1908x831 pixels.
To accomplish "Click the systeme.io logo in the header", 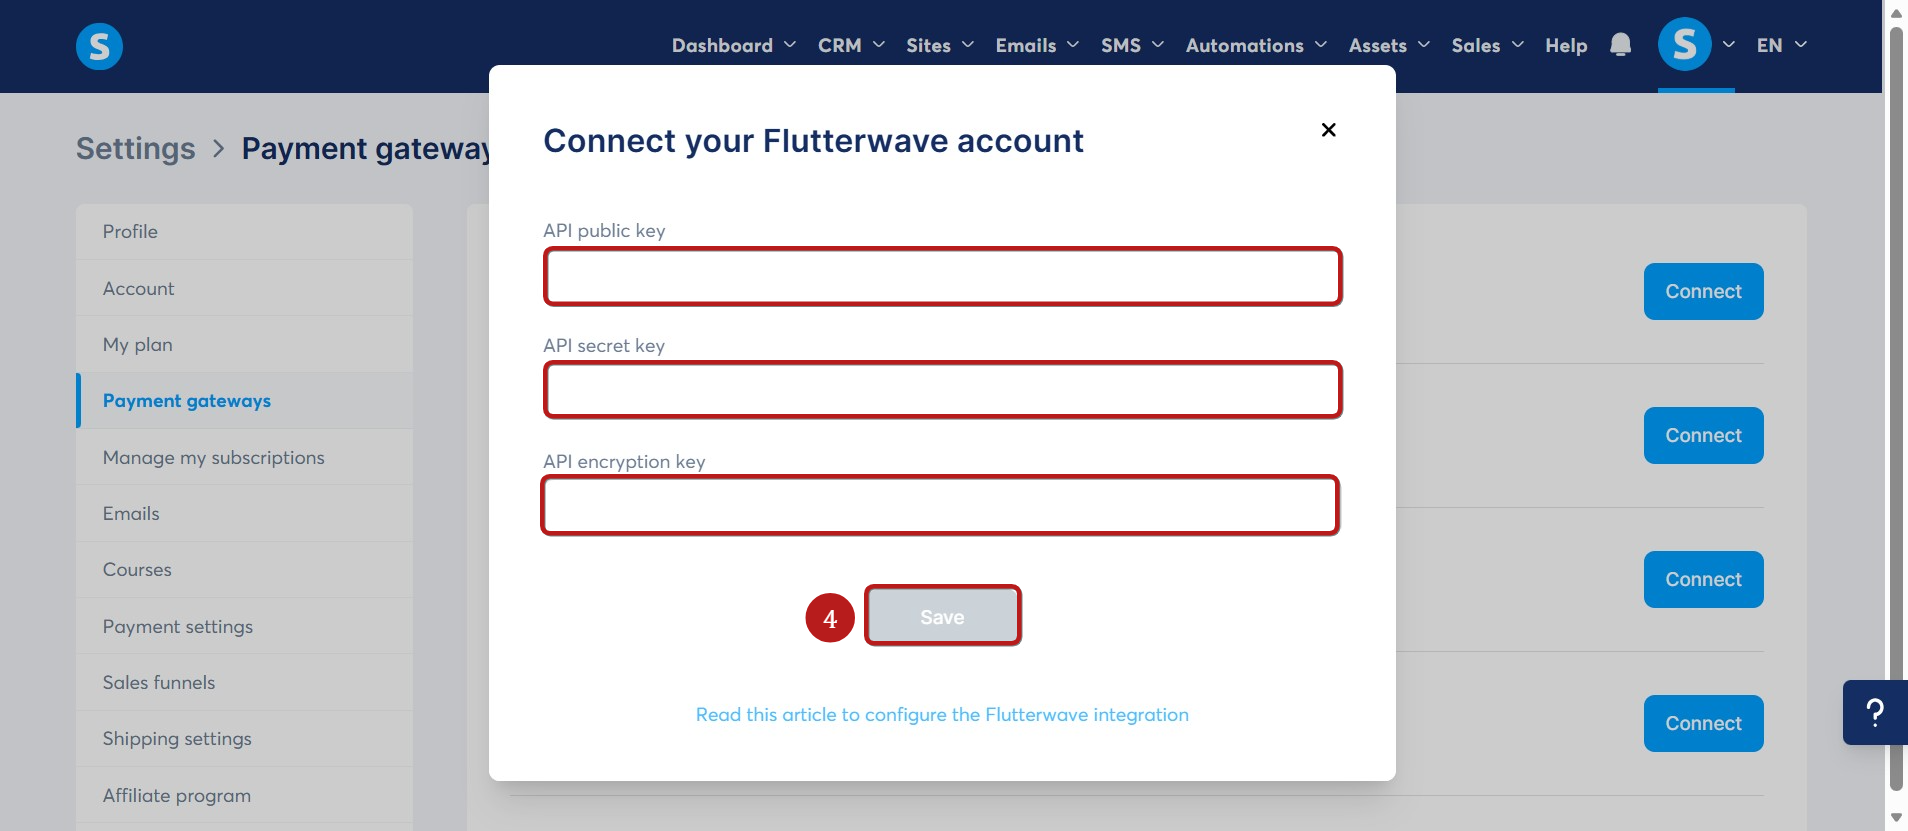I will coord(99,46).
